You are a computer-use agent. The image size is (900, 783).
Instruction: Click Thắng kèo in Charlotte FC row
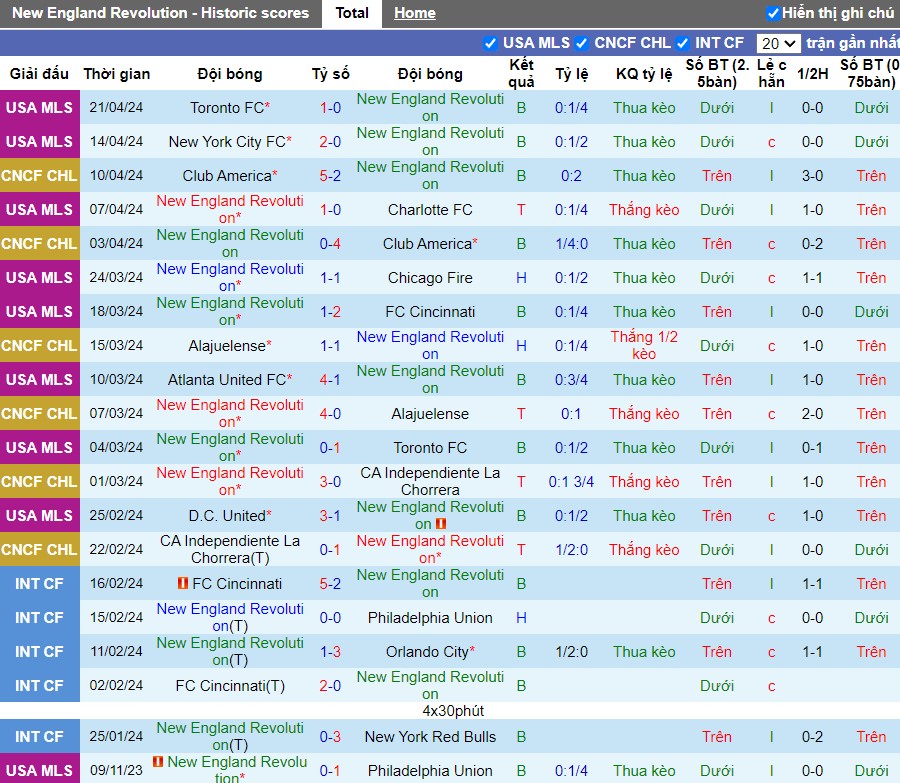(644, 210)
